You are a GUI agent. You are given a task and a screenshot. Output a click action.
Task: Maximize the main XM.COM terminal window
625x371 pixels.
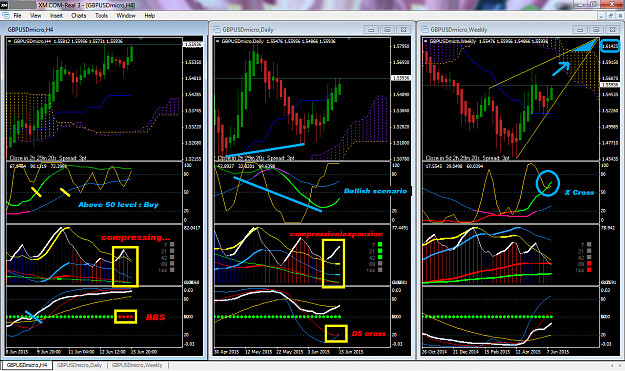click(x=594, y=4)
